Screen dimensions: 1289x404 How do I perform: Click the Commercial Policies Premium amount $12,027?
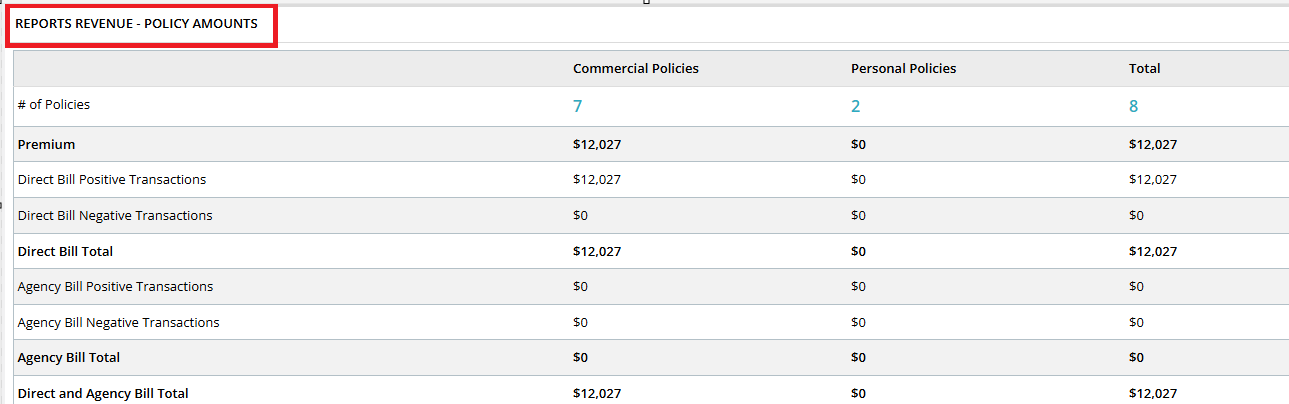(x=597, y=144)
